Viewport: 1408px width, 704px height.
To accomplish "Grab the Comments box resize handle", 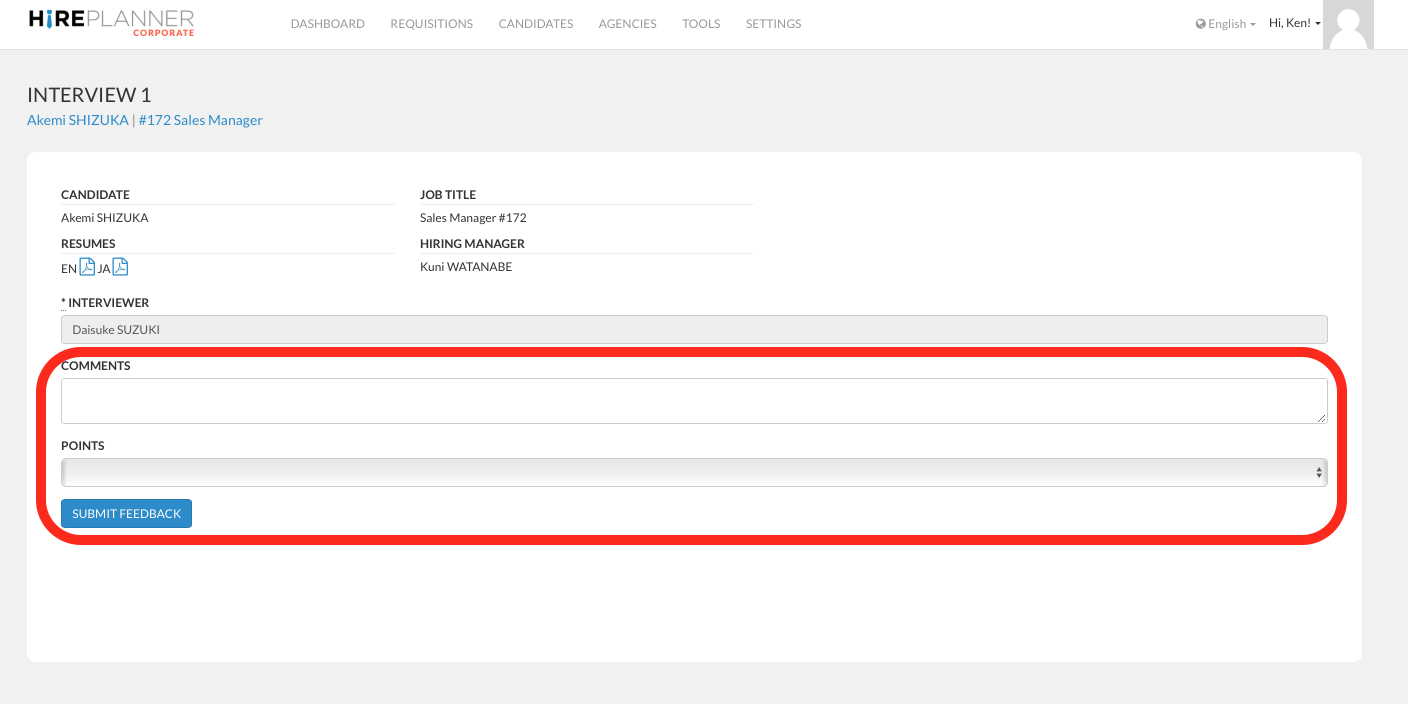I will point(1321,417).
